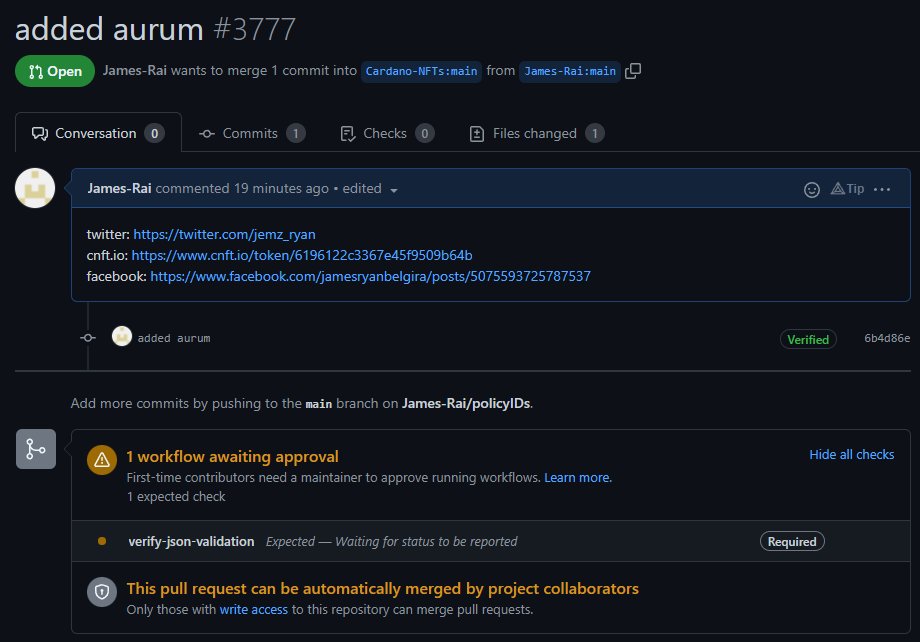Click the 19 minutes ago timestamp

(x=281, y=188)
